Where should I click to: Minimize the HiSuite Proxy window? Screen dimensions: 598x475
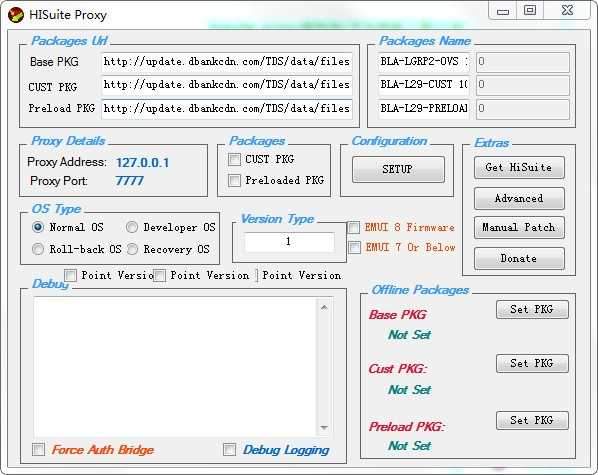click(x=503, y=10)
